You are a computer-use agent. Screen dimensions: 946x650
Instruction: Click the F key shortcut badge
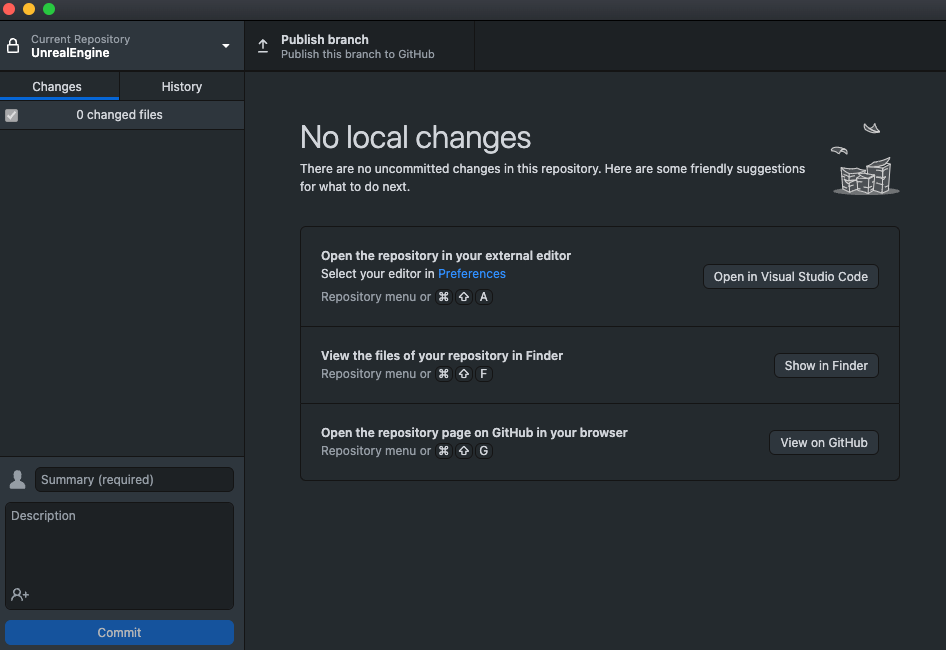click(484, 374)
